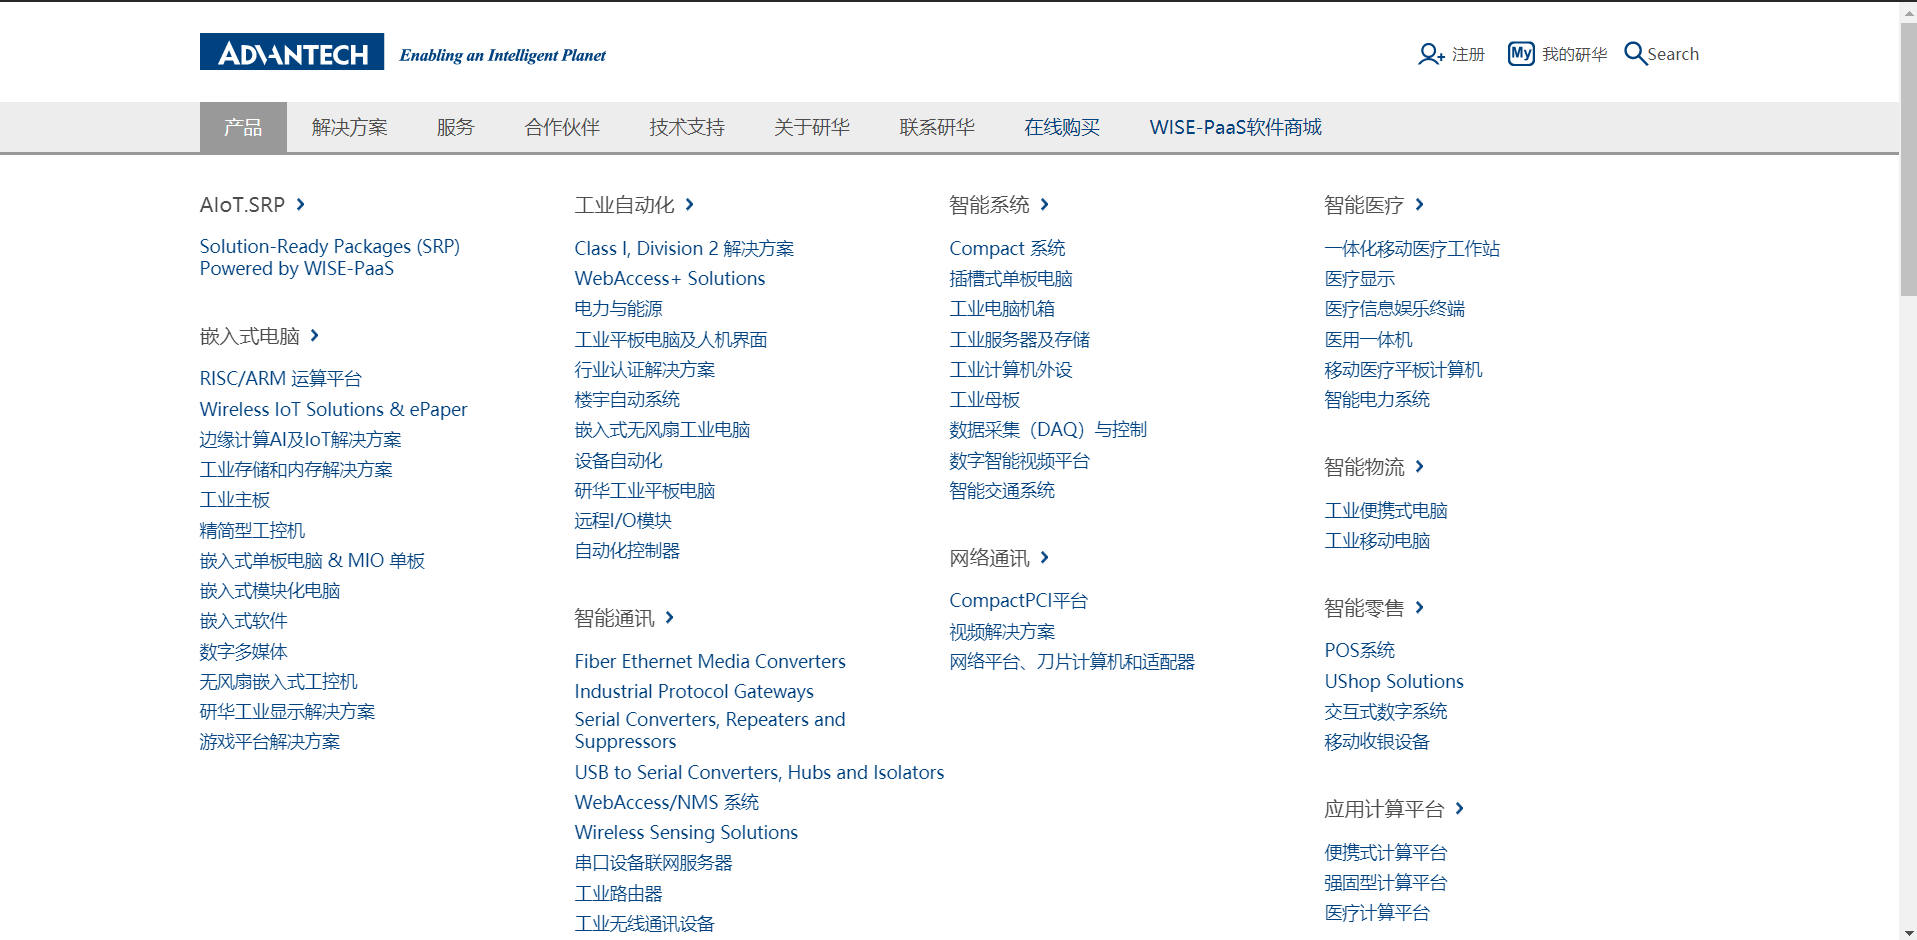The image size is (1917, 940).
Task: Click the Advantech logo
Action: tap(291, 51)
